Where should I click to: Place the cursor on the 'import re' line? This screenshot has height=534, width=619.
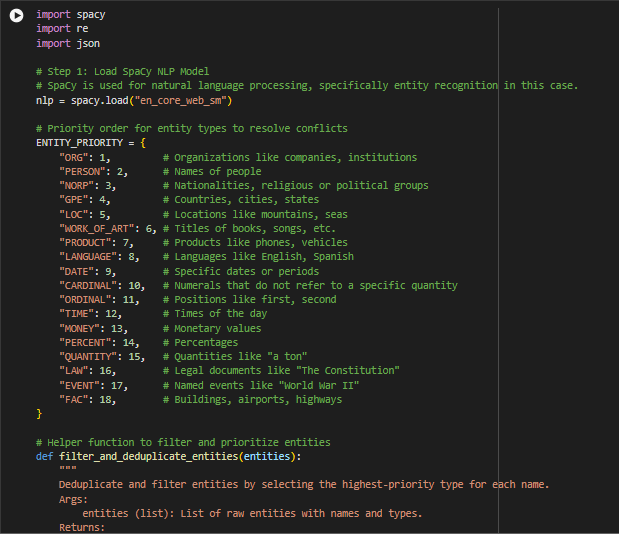click(x=62, y=29)
